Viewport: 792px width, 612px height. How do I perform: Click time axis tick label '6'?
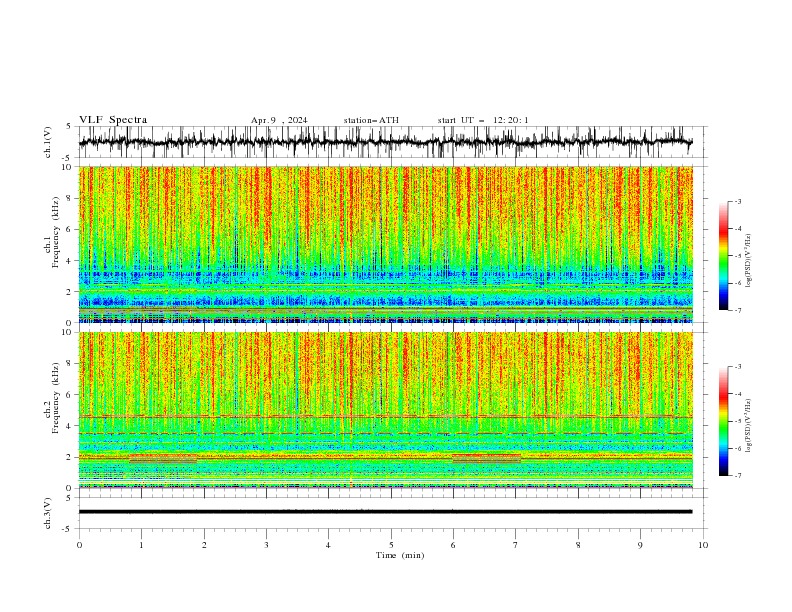[453, 545]
